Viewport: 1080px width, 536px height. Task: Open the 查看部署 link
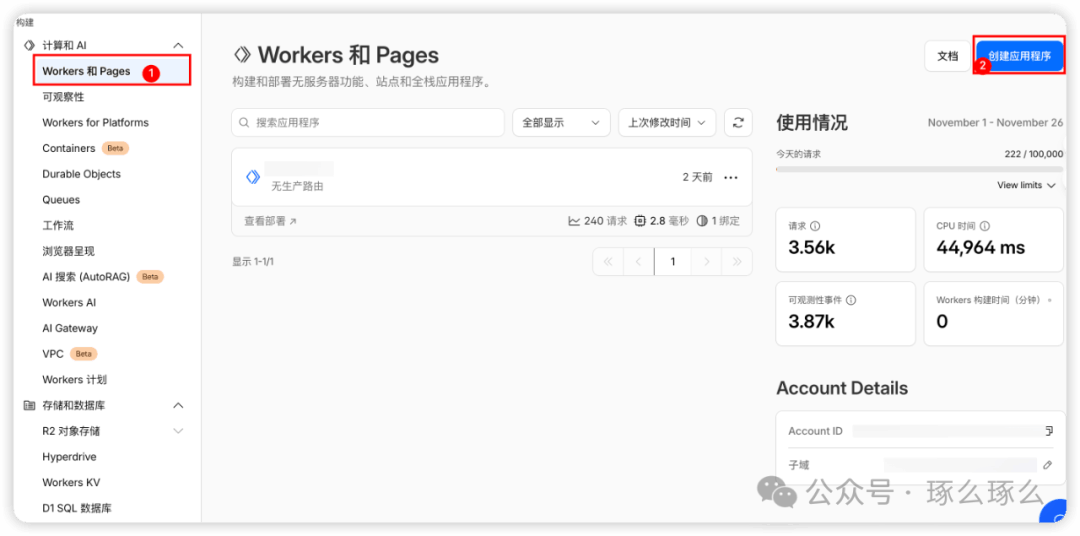pyautogui.click(x=270, y=221)
